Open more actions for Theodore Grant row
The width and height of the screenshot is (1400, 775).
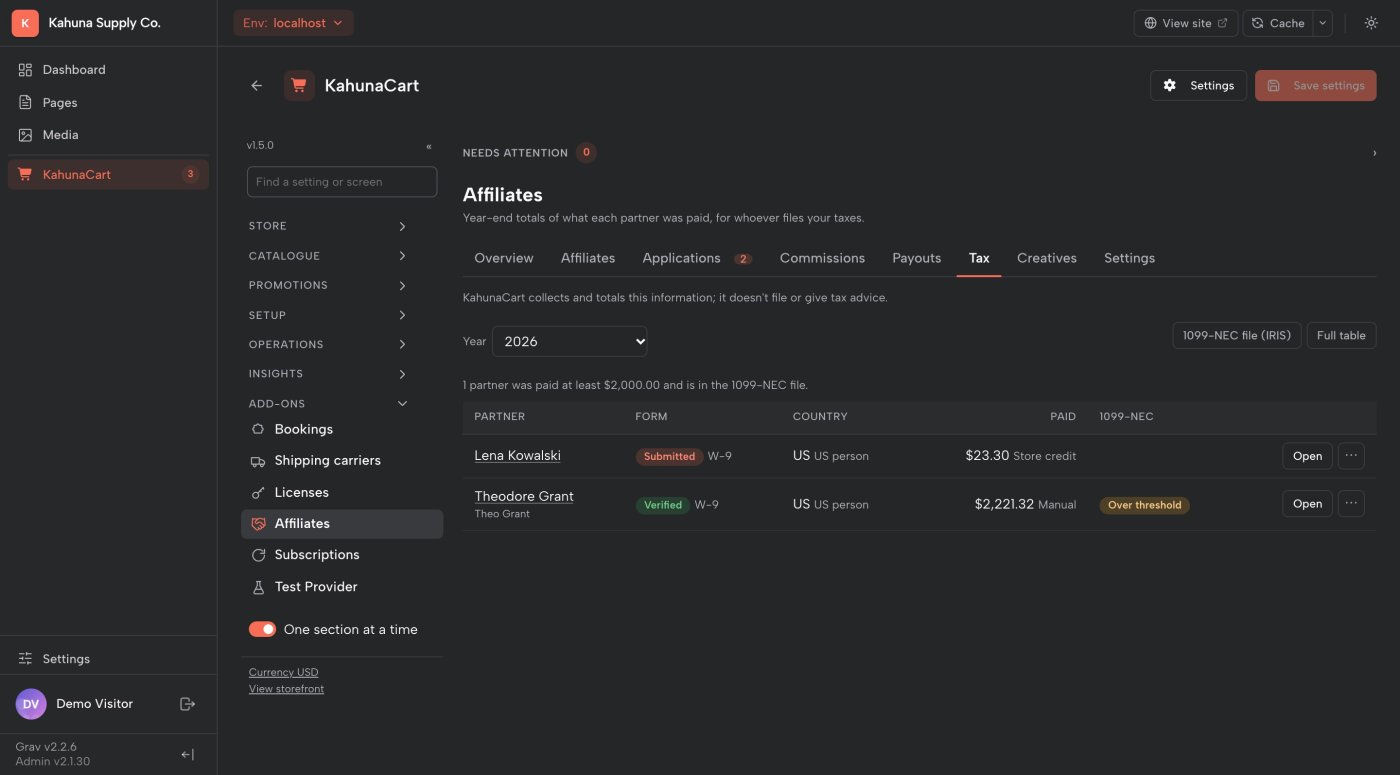(x=1351, y=504)
